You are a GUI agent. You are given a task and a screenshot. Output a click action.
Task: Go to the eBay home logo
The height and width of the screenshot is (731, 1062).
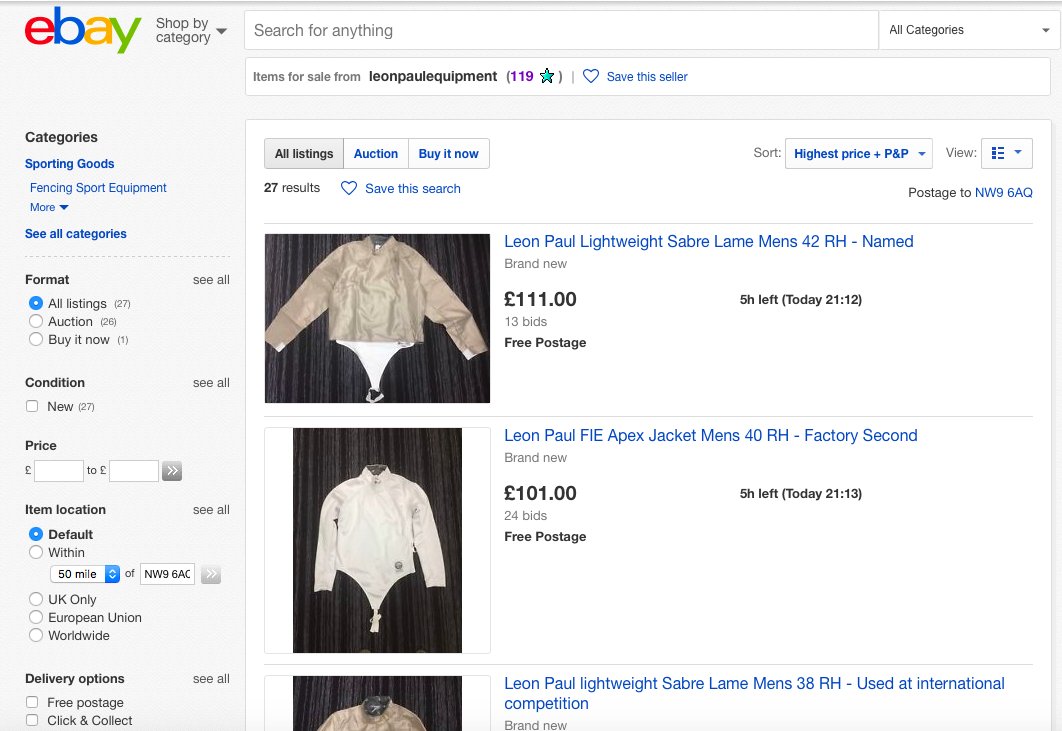point(83,30)
